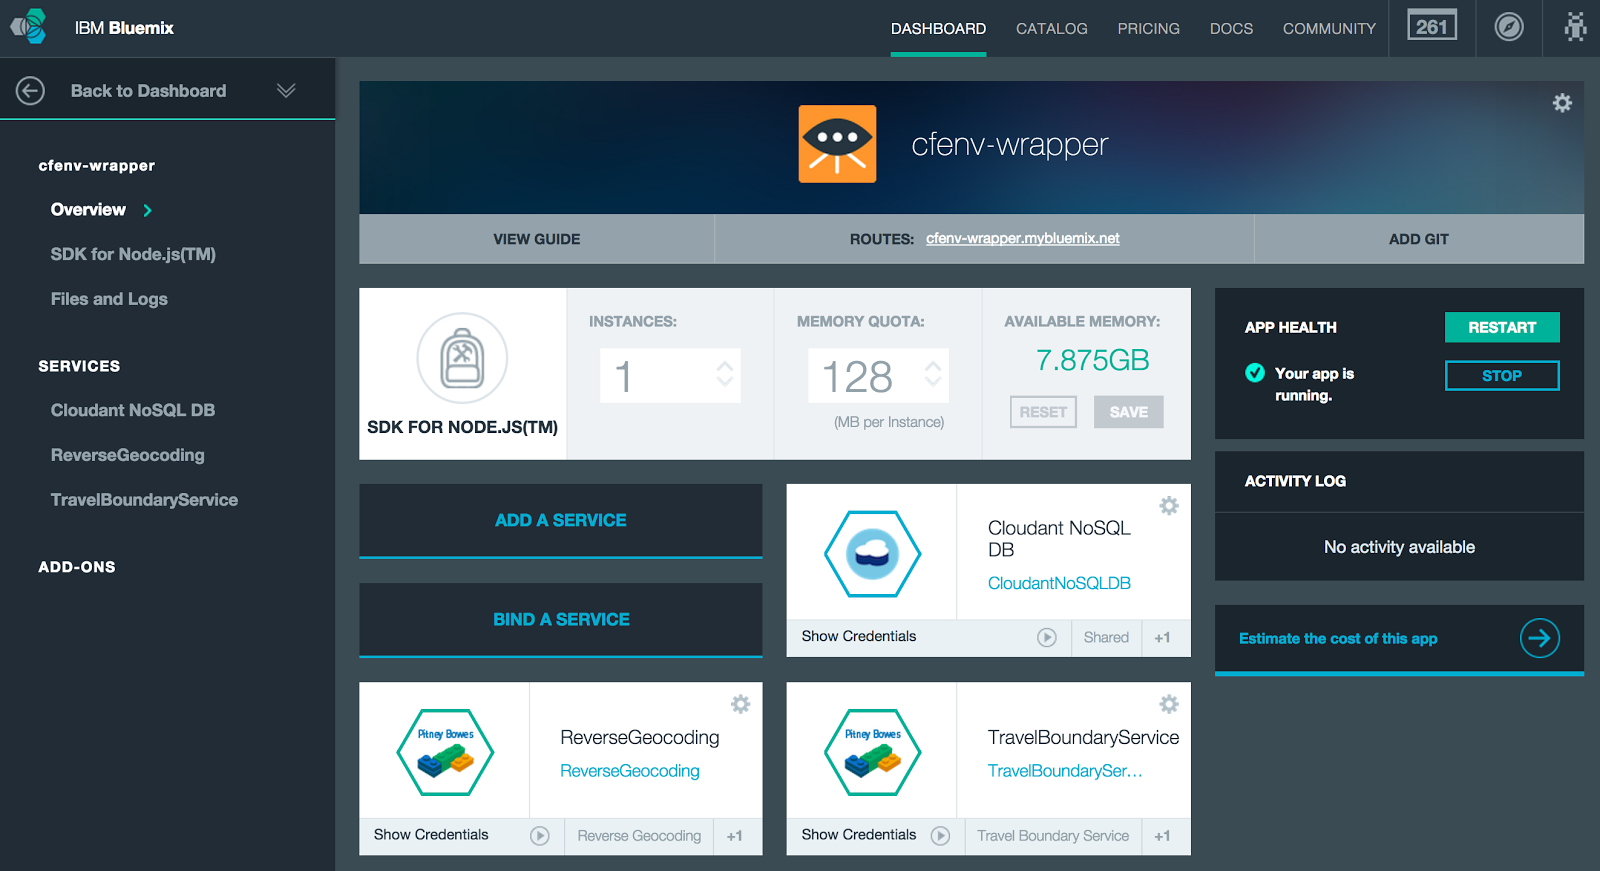Click Bind a Service
The width and height of the screenshot is (1600, 871).
click(560, 620)
